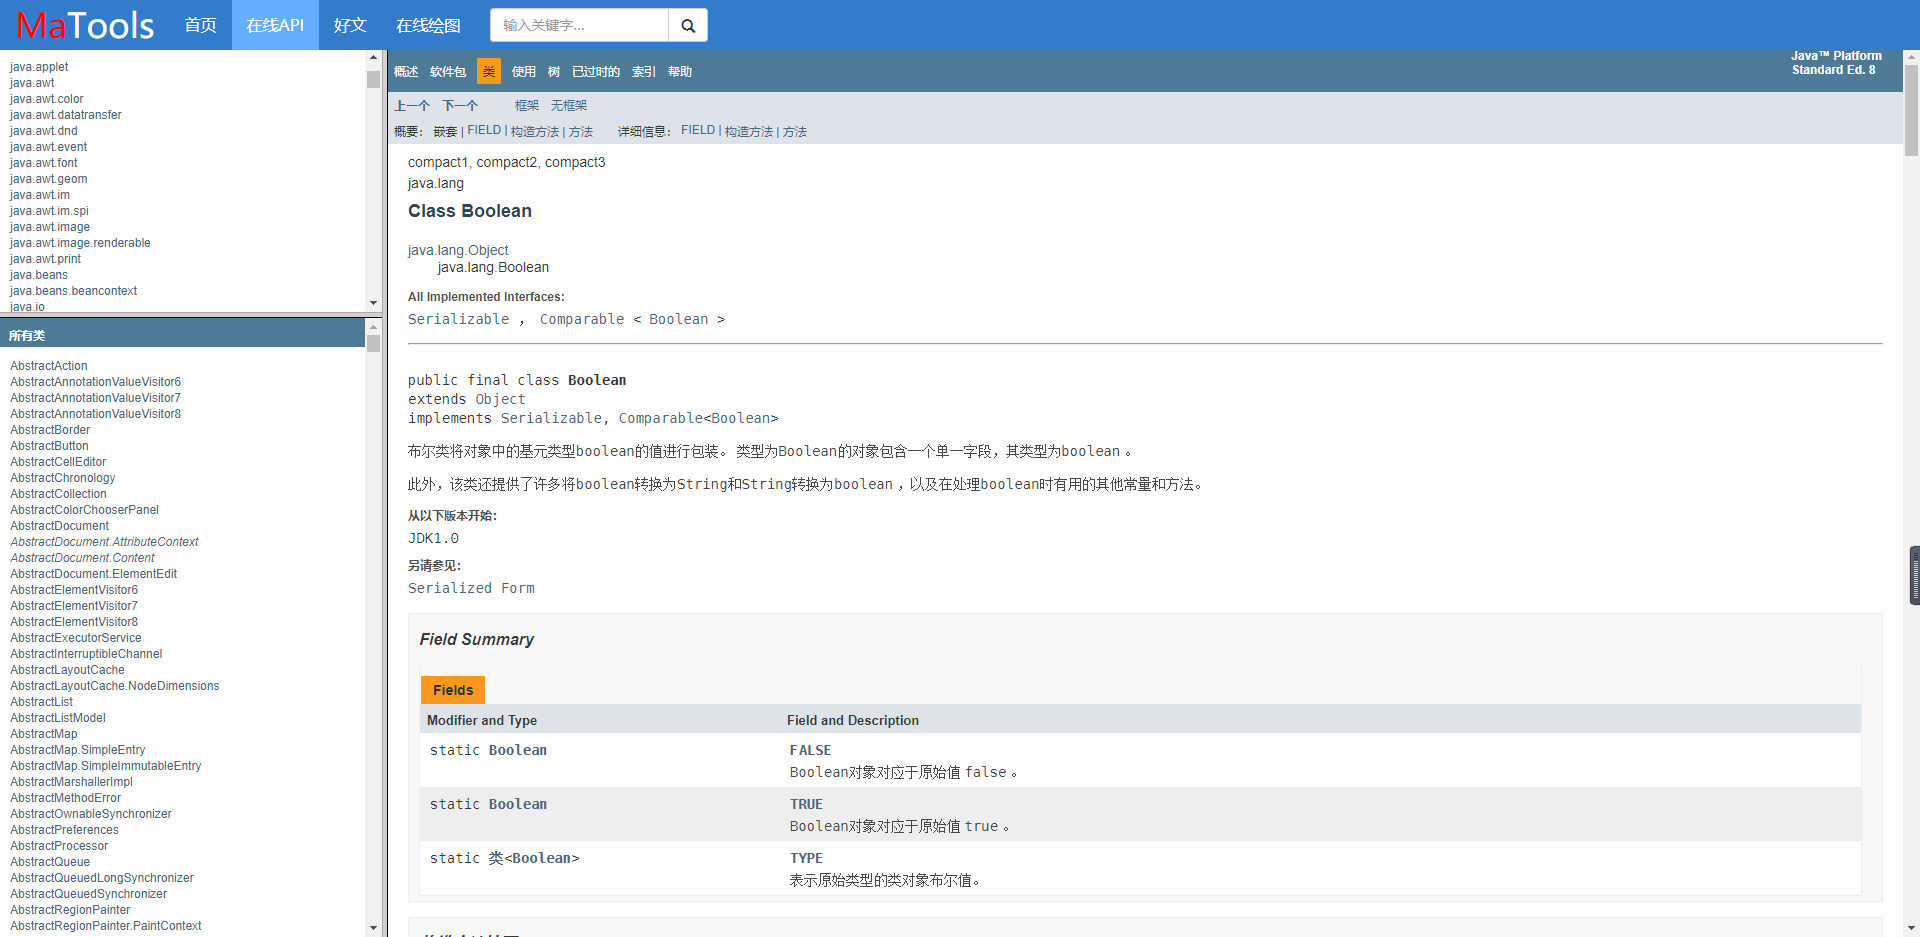The image size is (1920, 937).
Task: Click the 下一个 next class link
Action: [460, 106]
